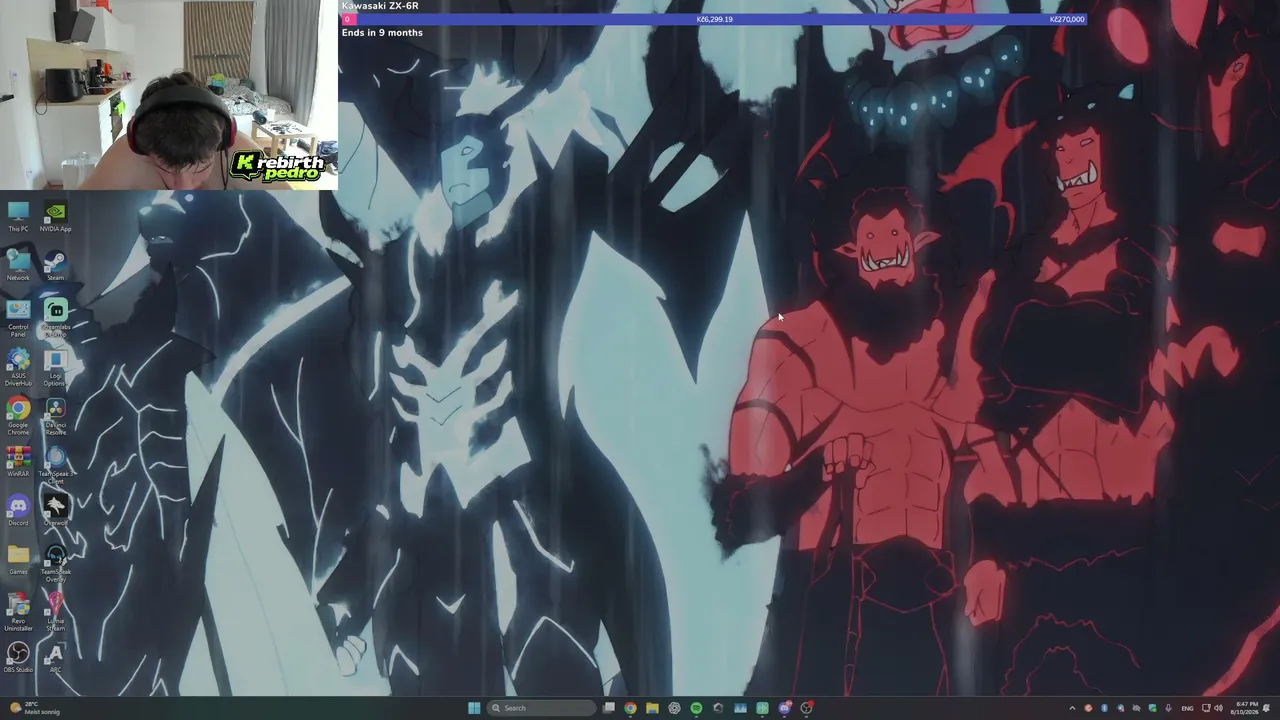Switch the ENG input language indicator
The image size is (1280, 720).
pyautogui.click(x=1187, y=708)
